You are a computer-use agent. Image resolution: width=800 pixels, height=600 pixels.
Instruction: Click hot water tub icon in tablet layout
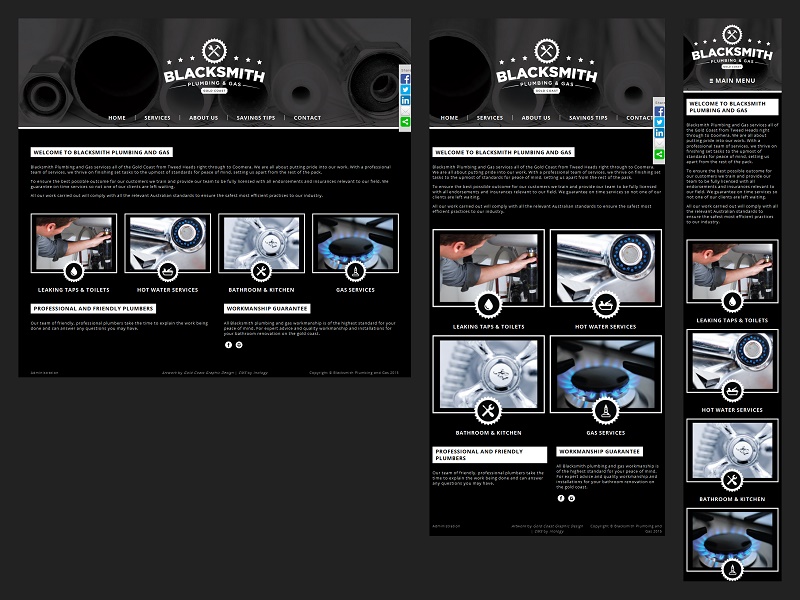pyautogui.click(x=605, y=304)
